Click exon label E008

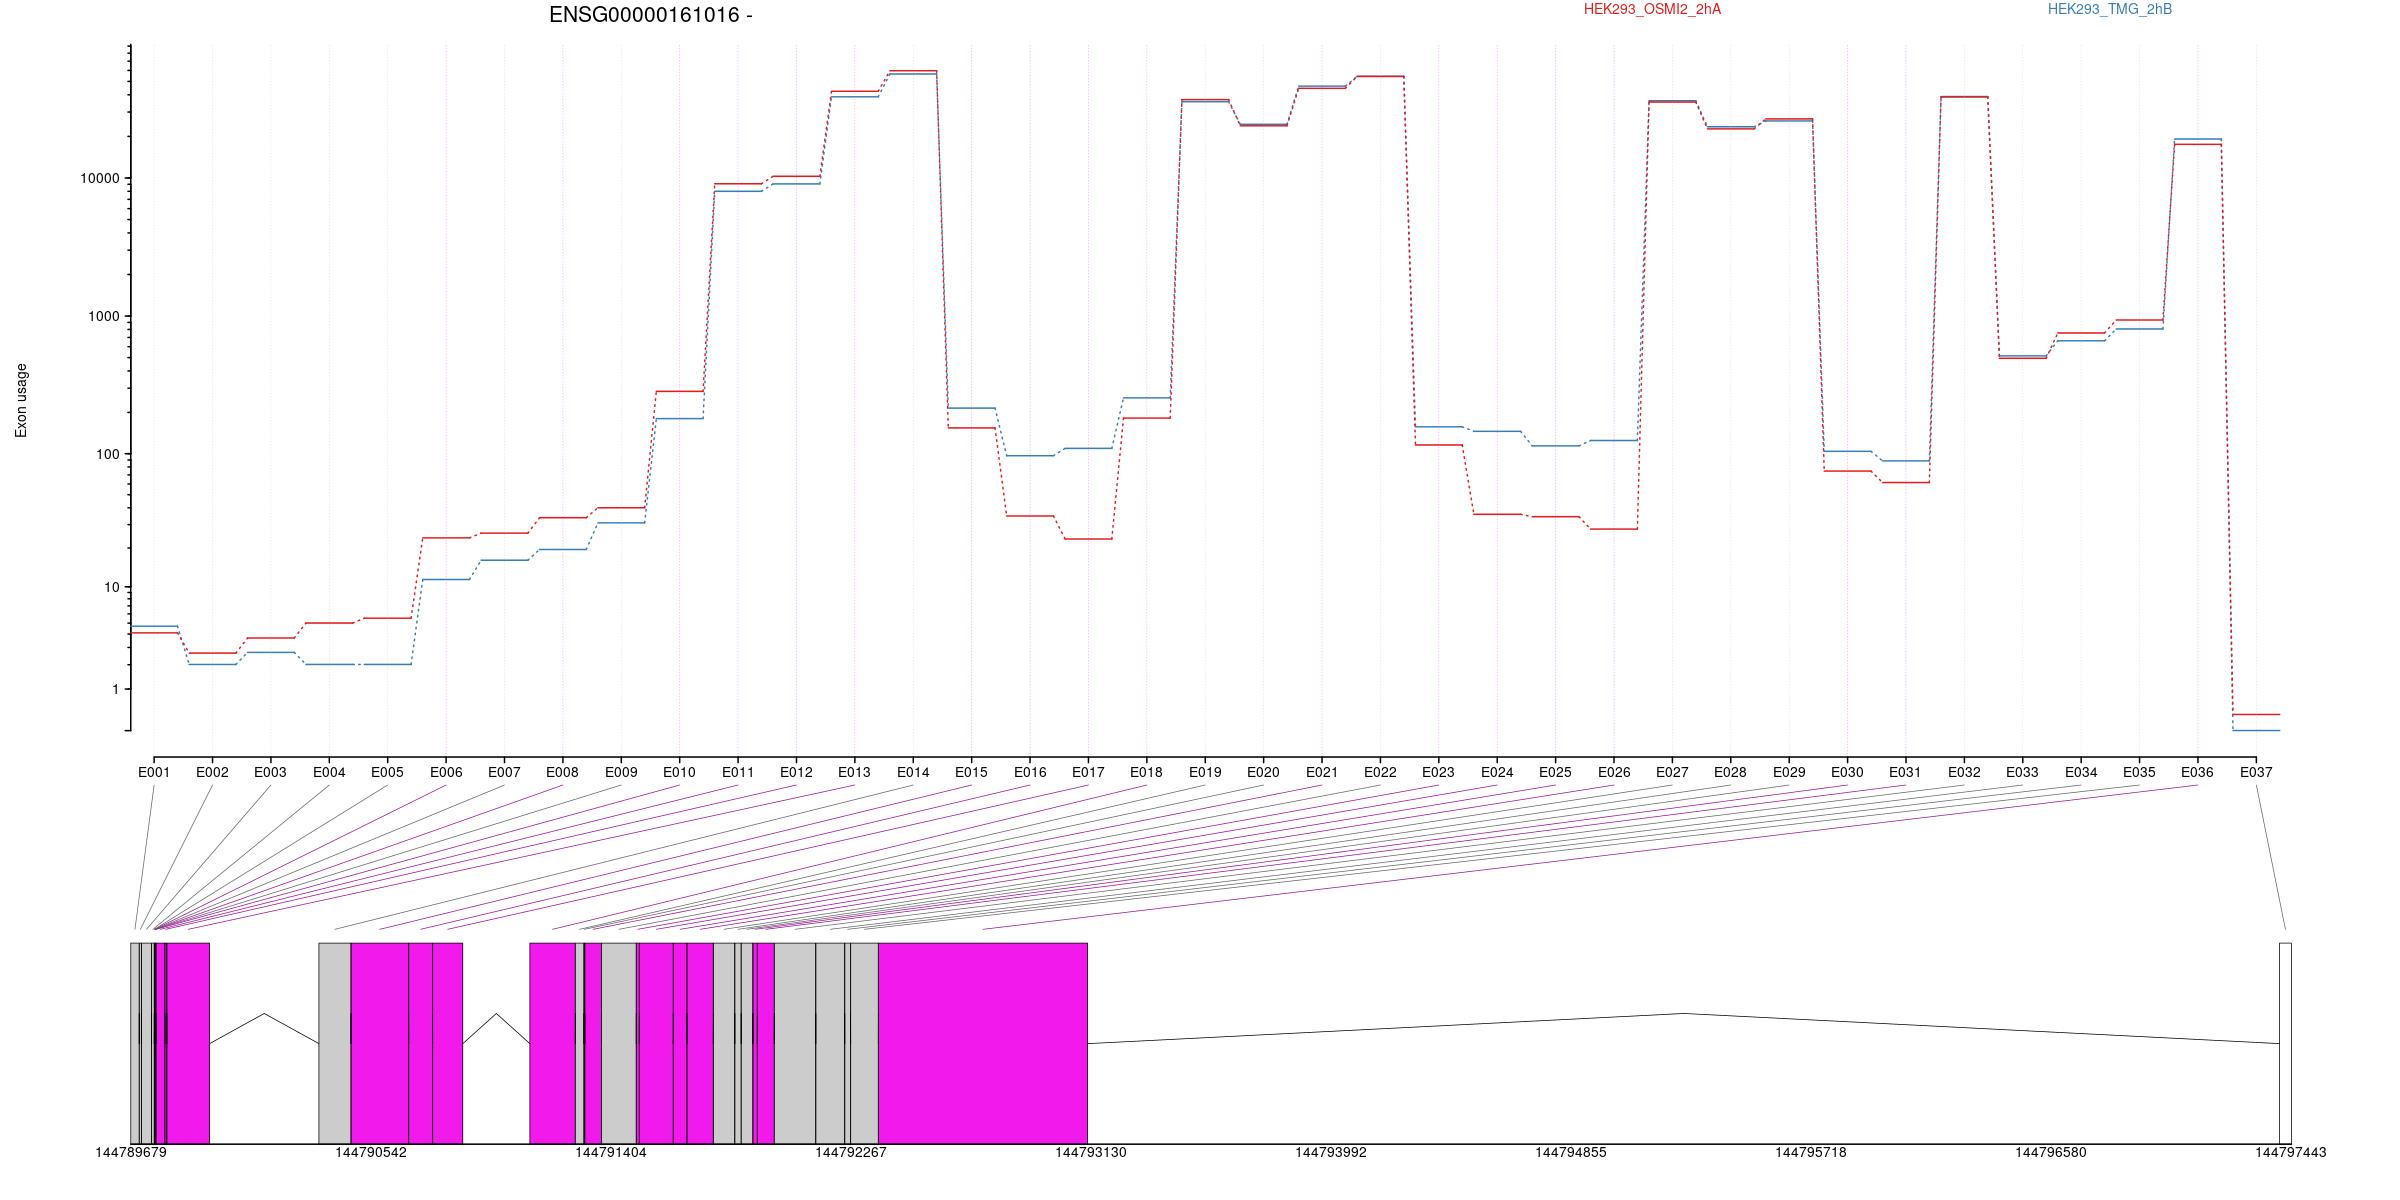562,772
